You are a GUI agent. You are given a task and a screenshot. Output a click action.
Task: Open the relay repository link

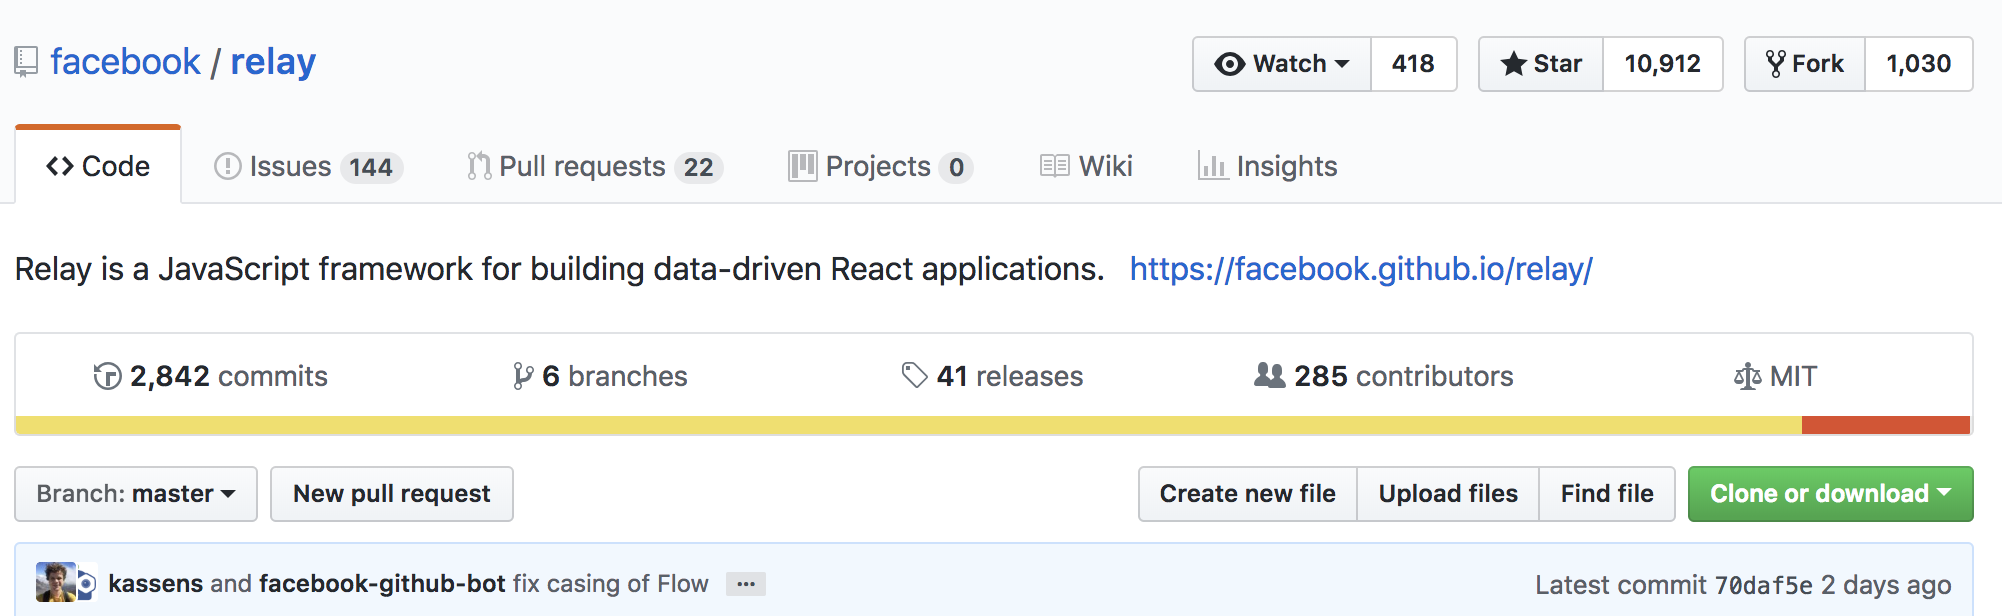[x=273, y=62]
